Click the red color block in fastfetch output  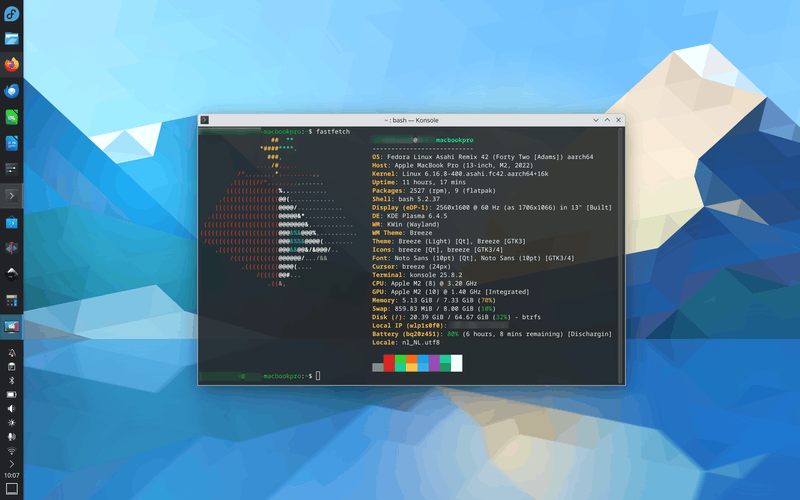[389, 363]
